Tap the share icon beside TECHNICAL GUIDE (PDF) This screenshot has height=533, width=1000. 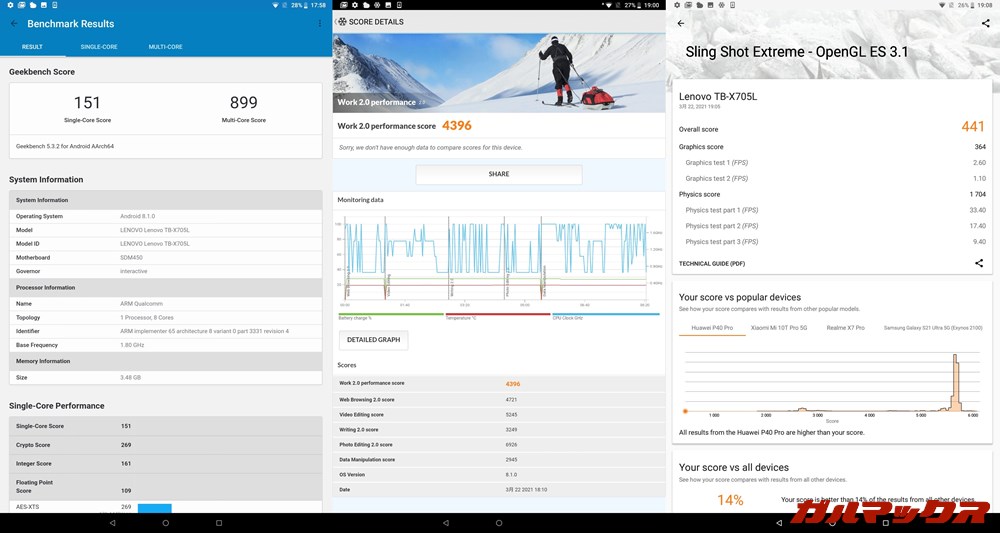click(979, 263)
